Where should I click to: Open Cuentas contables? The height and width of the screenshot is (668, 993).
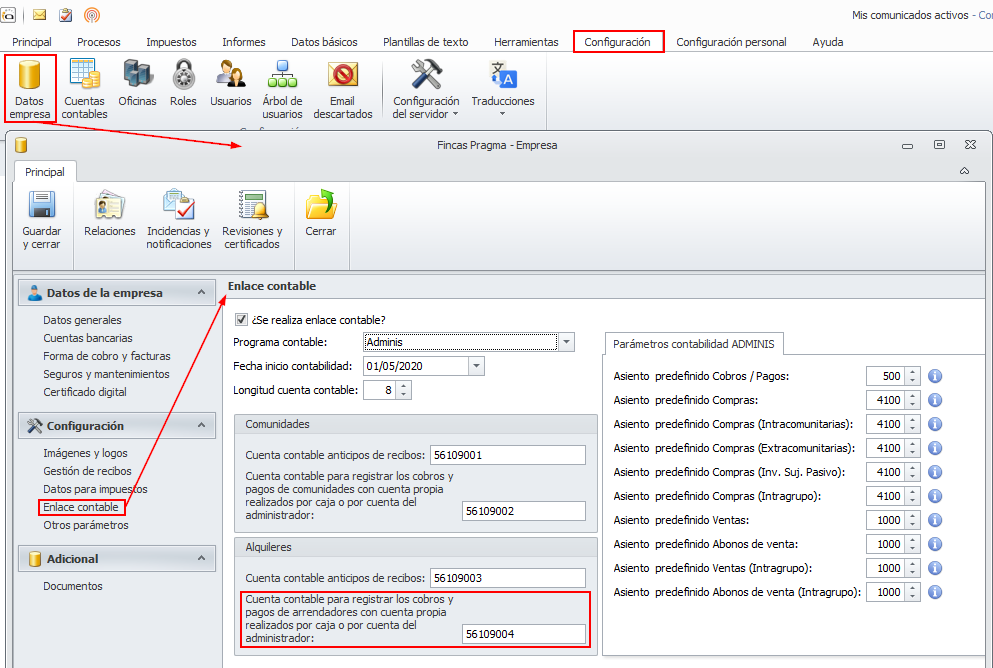coord(84,89)
